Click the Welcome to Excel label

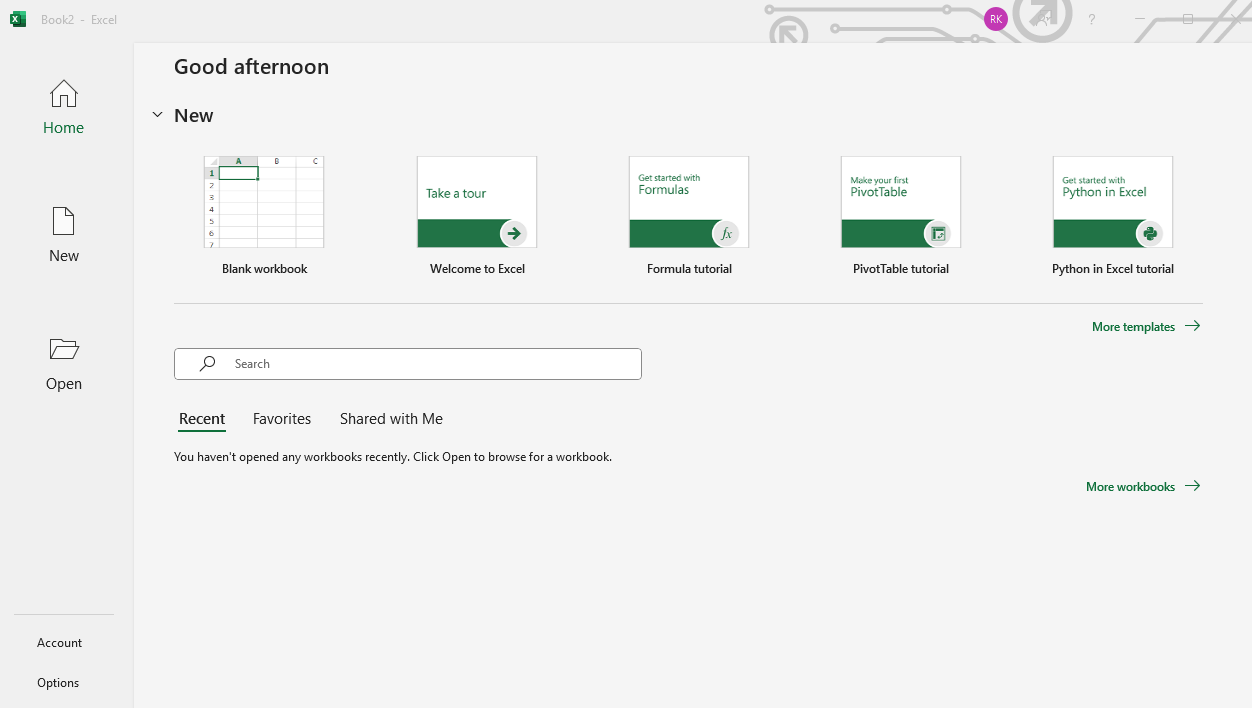(x=477, y=269)
